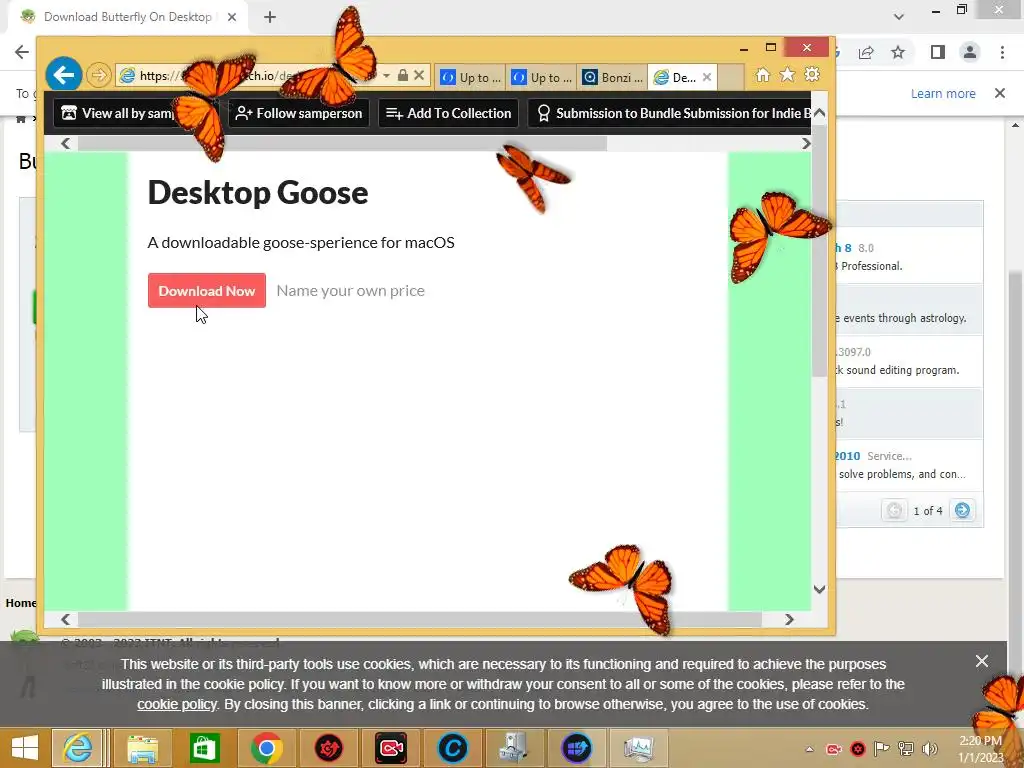This screenshot has width=1024, height=768.
Task: Click 'Follow samperson' button
Action: click(x=298, y=113)
